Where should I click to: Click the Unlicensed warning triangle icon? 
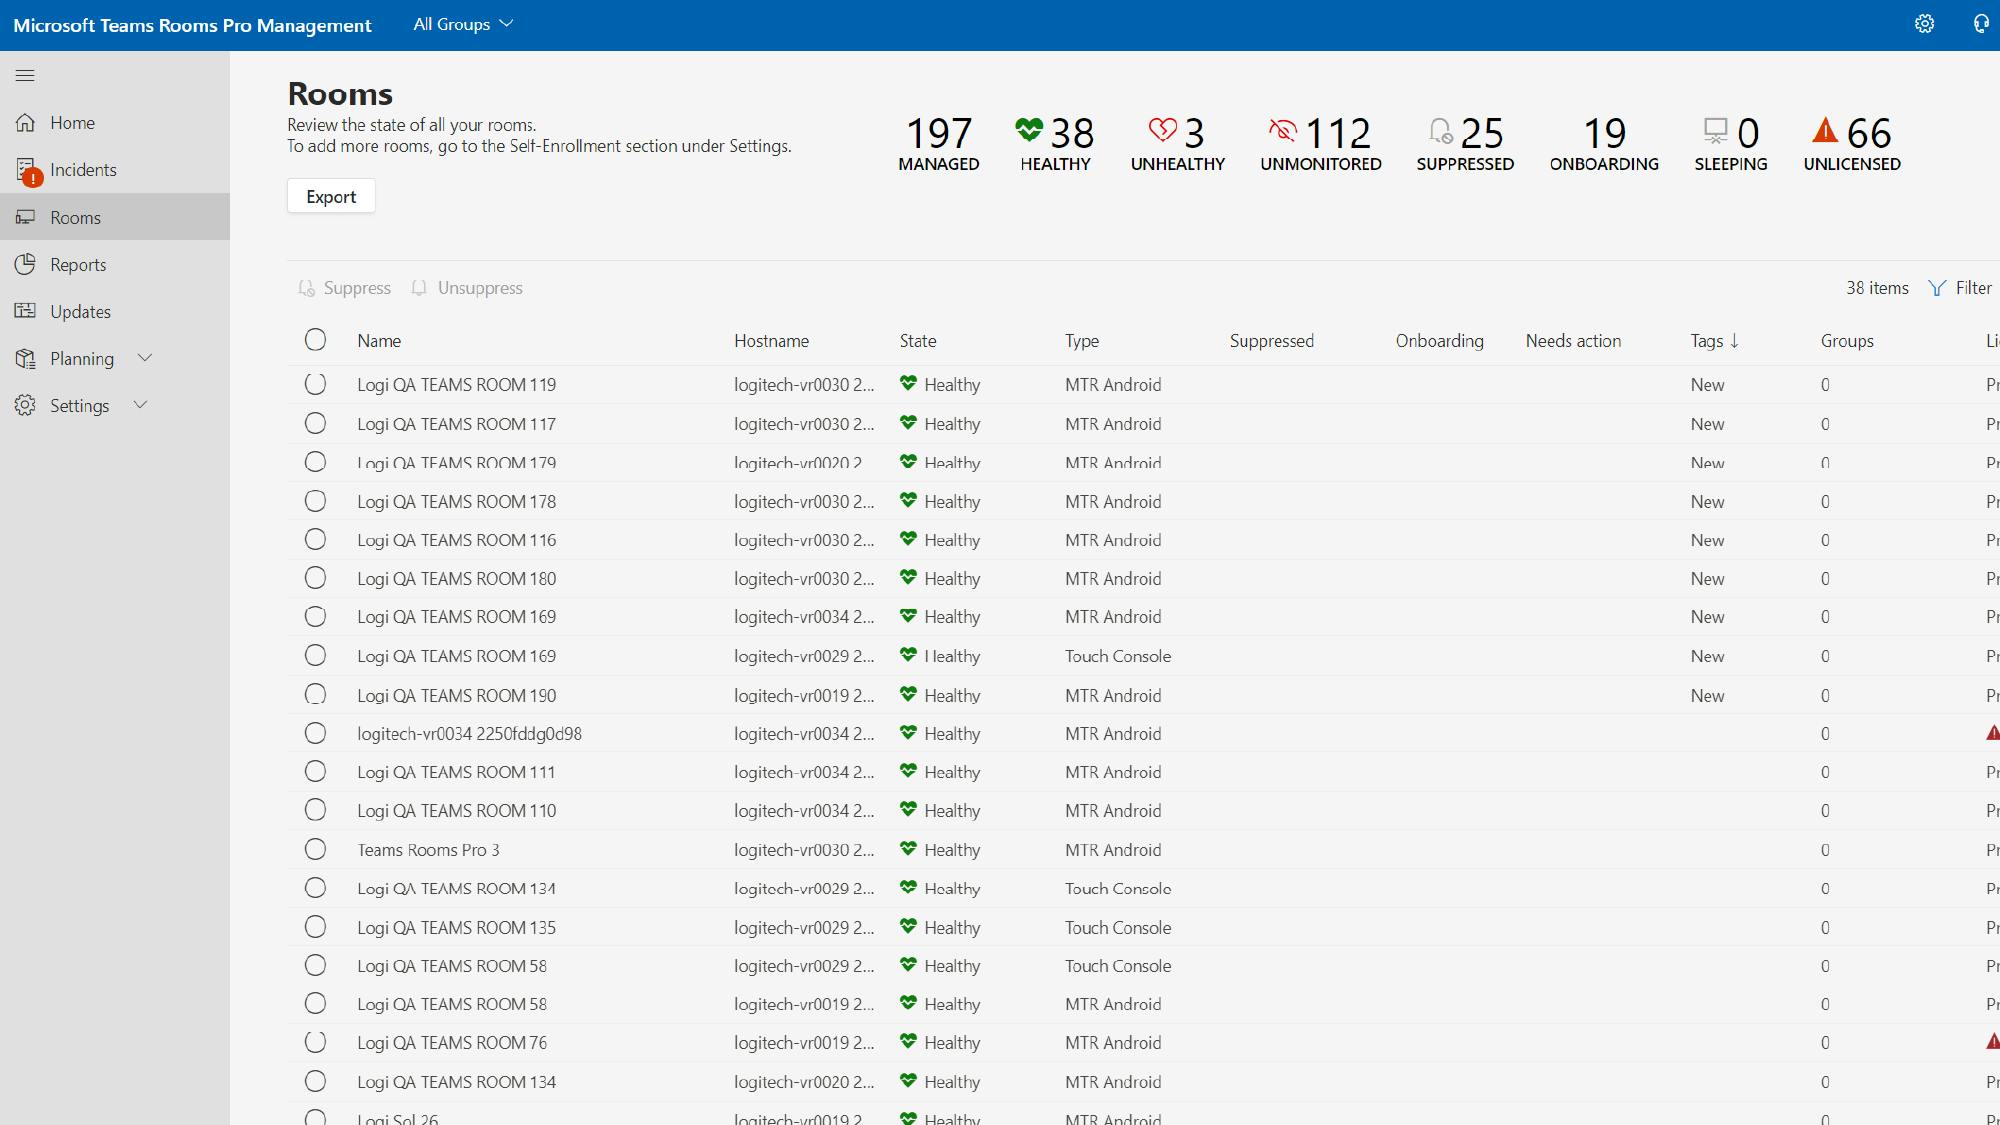(x=1825, y=130)
